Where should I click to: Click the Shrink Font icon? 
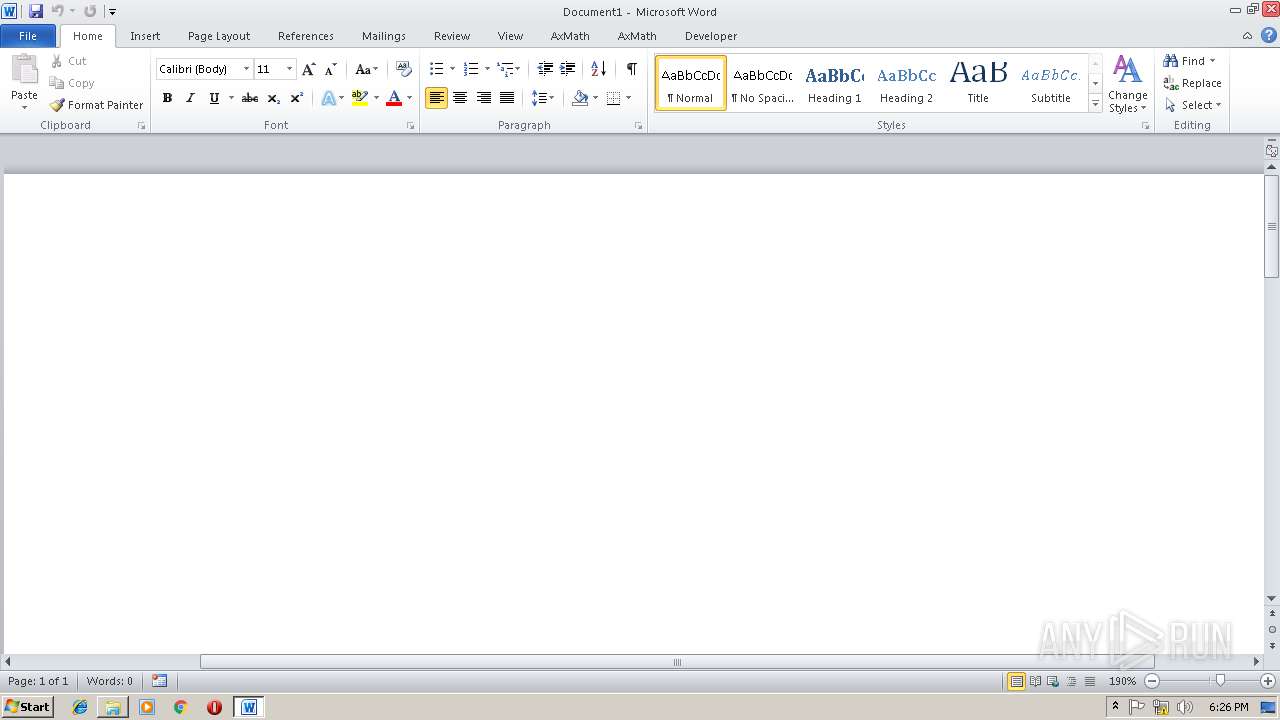point(331,69)
